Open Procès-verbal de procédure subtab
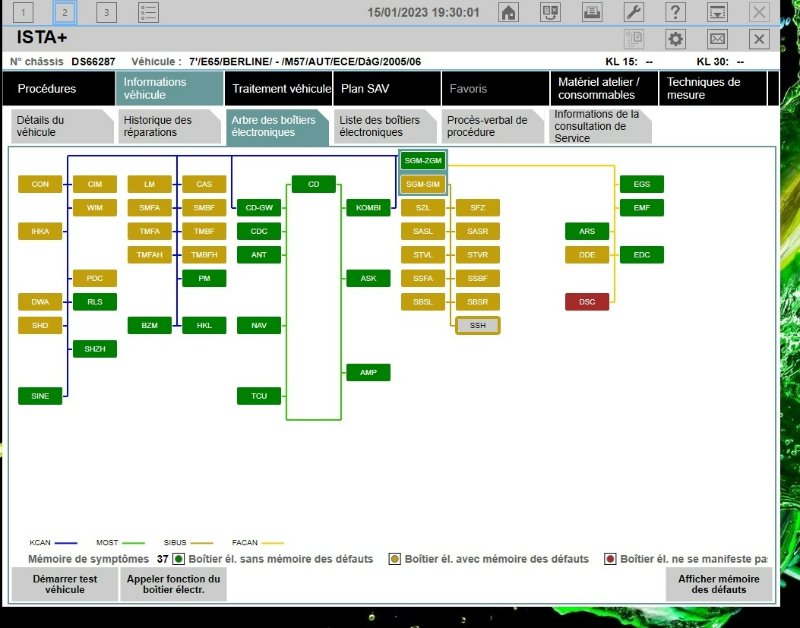The image size is (800, 628). point(493,126)
